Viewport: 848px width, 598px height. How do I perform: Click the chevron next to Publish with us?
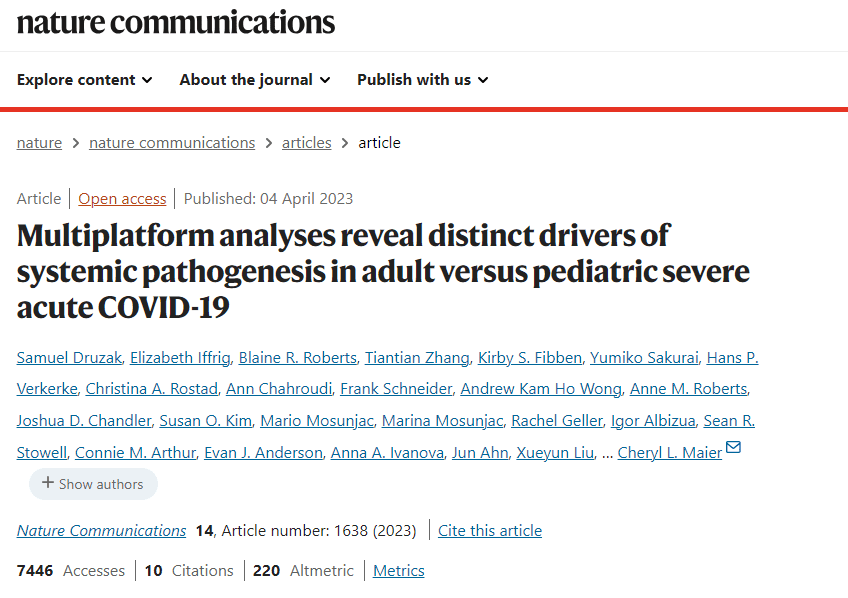(x=482, y=80)
